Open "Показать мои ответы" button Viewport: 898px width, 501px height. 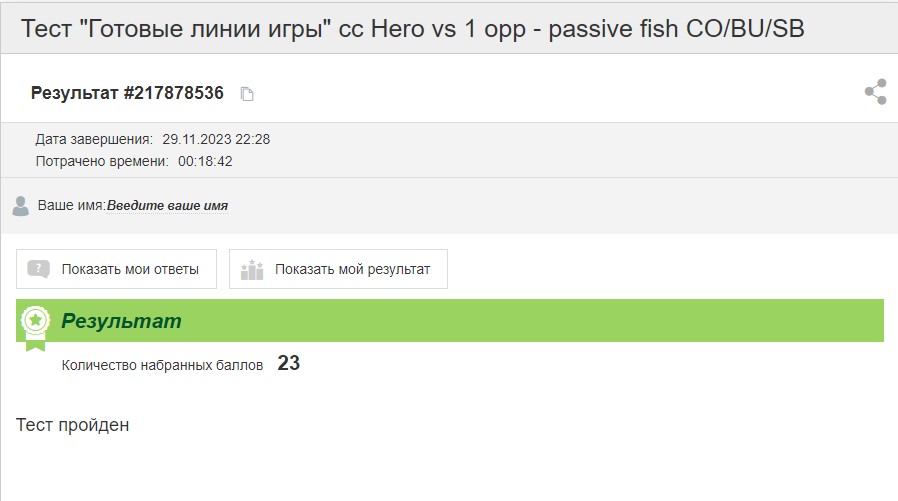(x=116, y=269)
